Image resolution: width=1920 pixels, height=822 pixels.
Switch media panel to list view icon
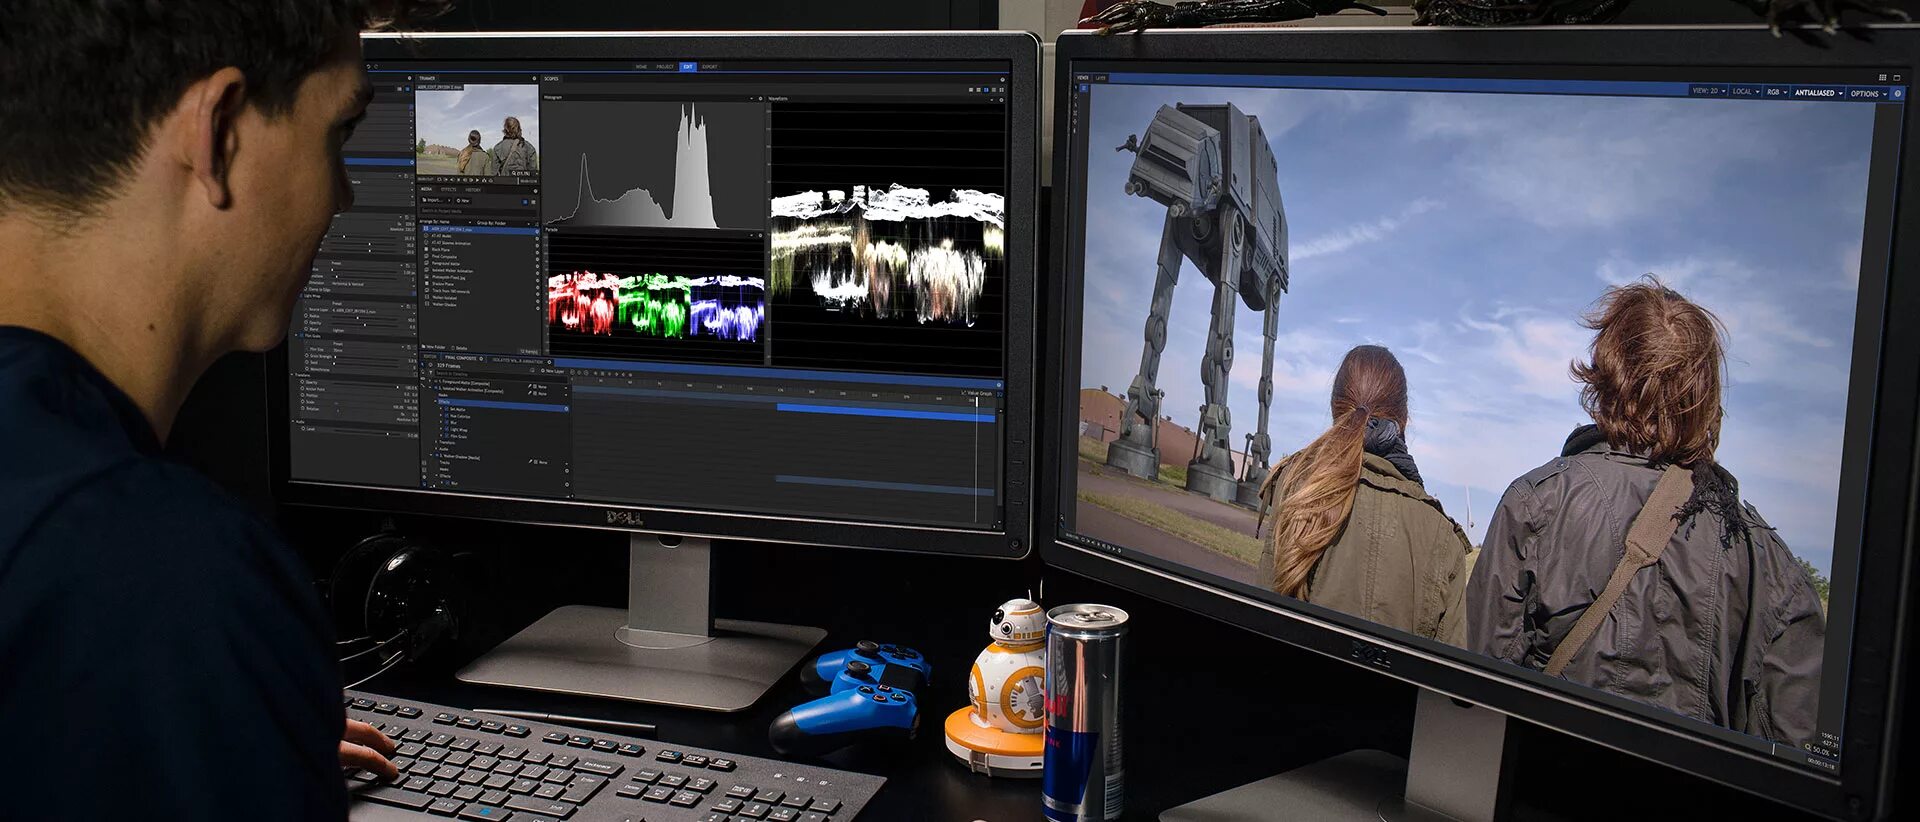pos(526,201)
